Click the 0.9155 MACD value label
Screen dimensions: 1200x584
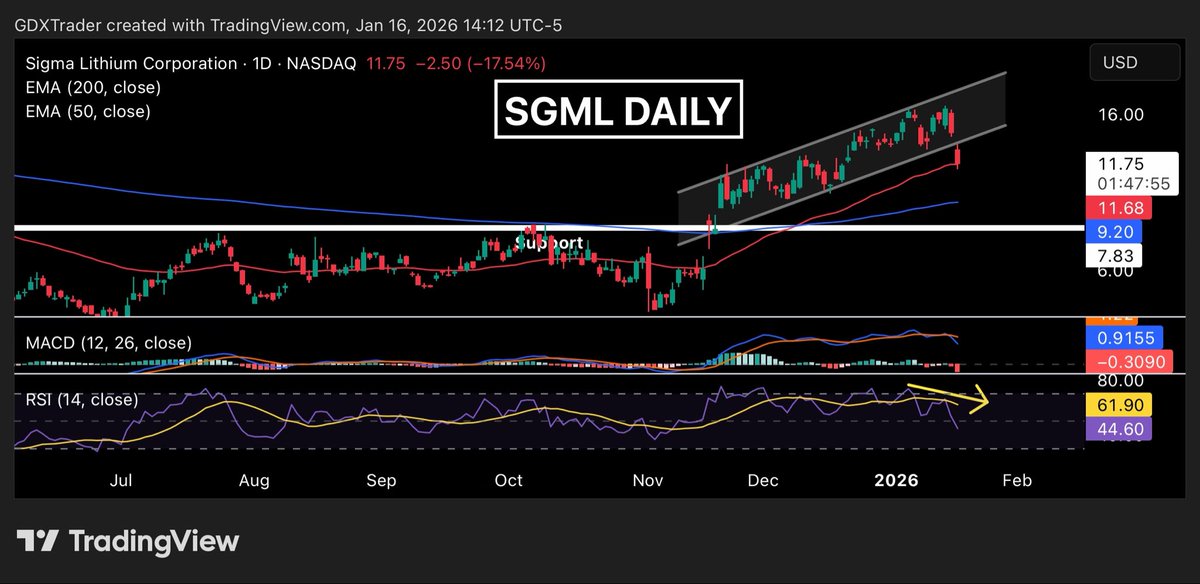pos(1126,339)
